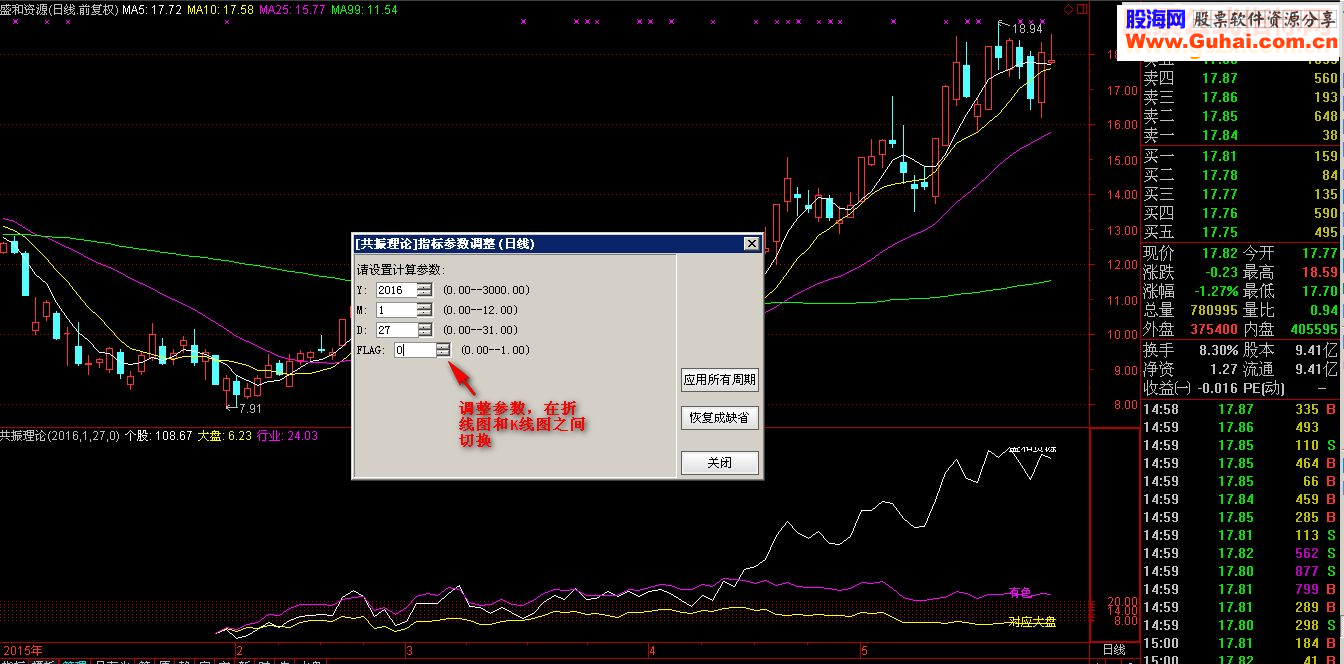Select the 卖二 17.85 order row
Viewport: 1344px width, 664px height.
pos(1240,116)
